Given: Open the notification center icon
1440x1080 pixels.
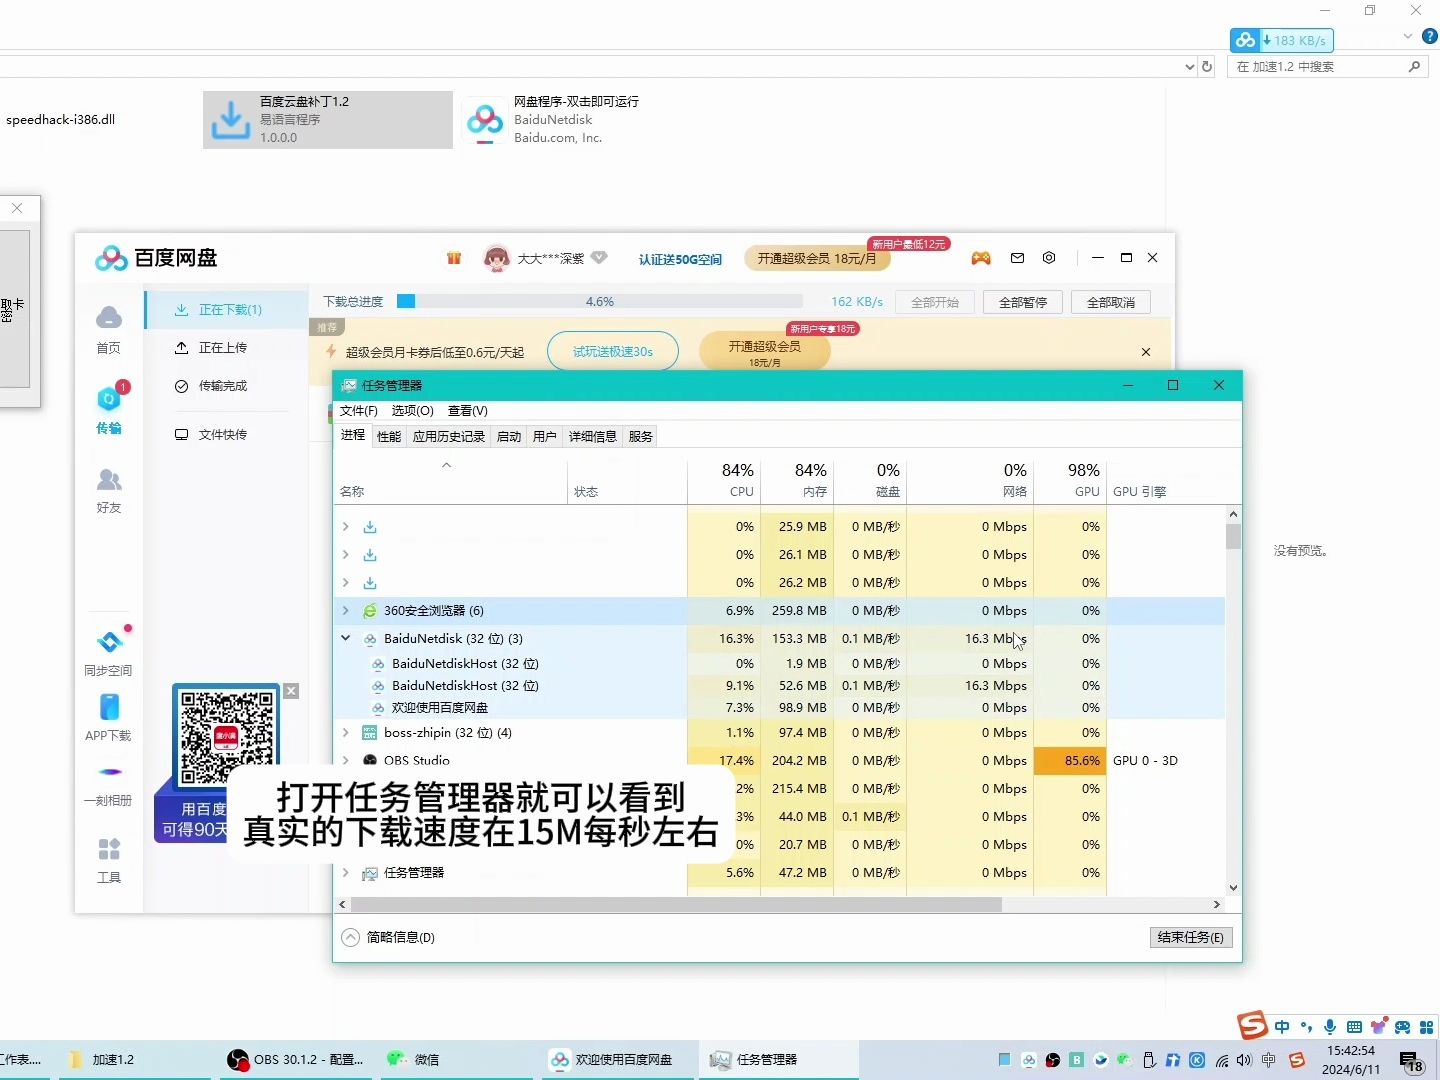Looking at the screenshot, I should tap(1411, 1061).
